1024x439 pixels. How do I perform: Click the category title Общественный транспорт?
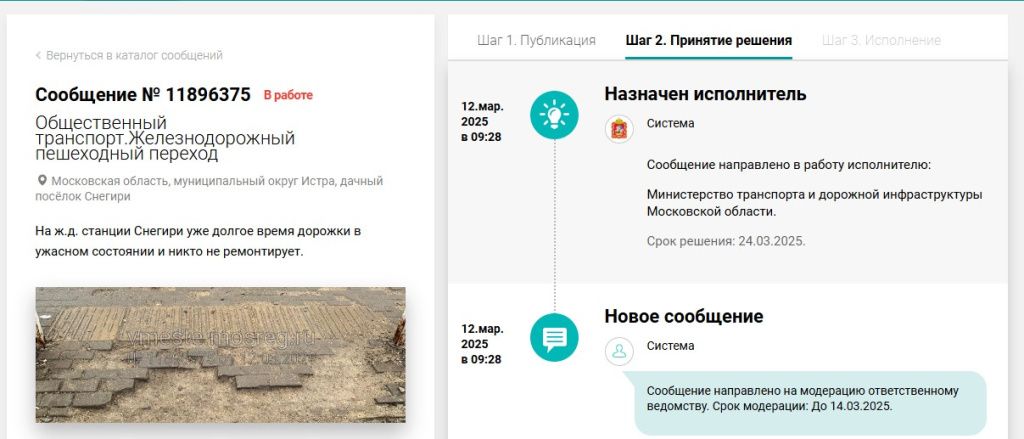point(165,138)
